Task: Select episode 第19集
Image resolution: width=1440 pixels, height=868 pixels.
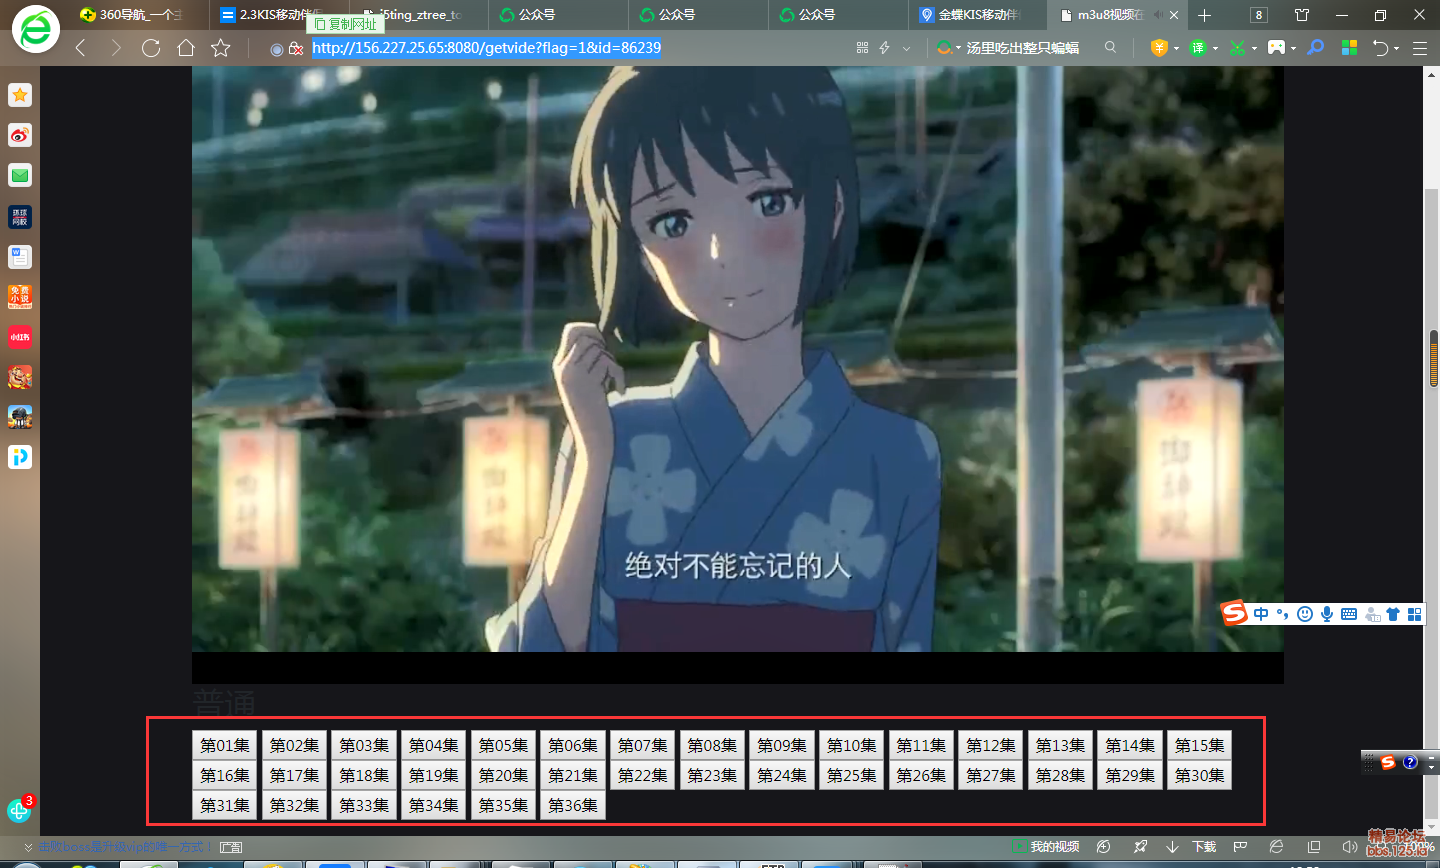Action: coord(434,775)
